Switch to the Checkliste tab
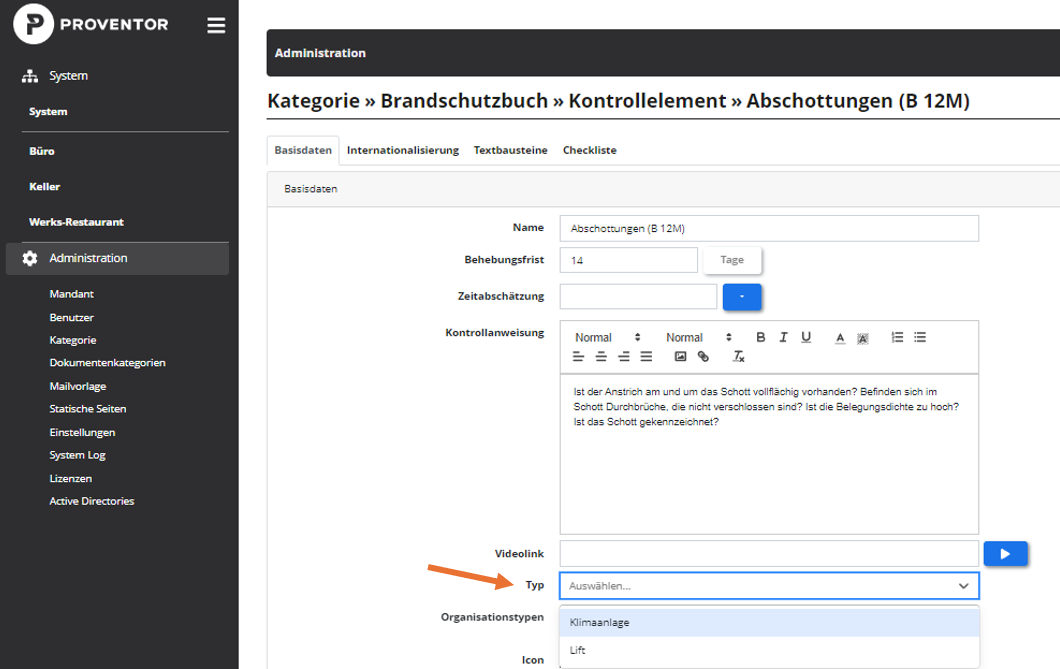 click(x=589, y=150)
